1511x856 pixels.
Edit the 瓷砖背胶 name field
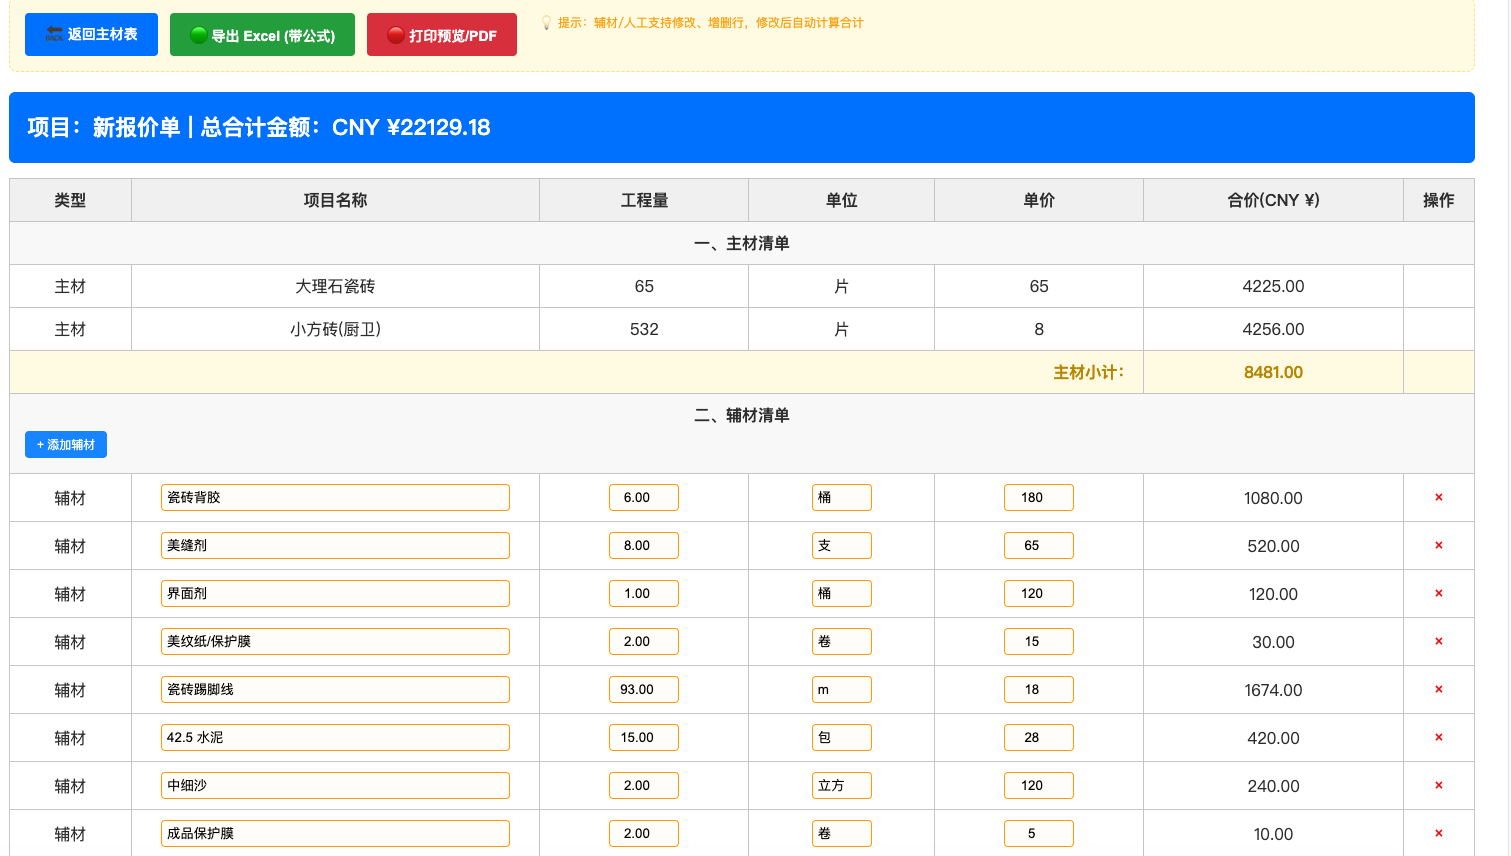point(335,497)
